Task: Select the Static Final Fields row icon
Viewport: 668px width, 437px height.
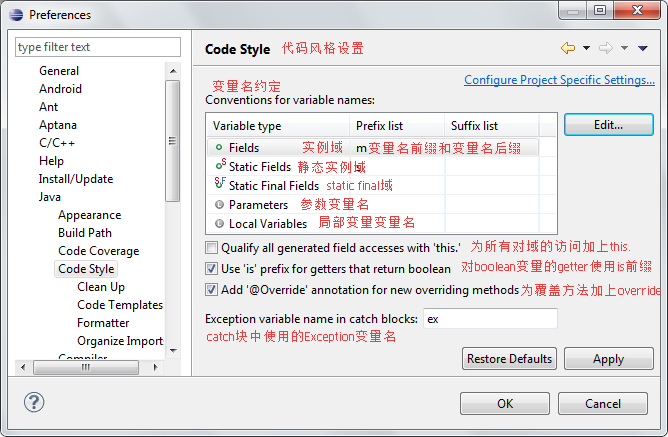Action: click(220, 185)
